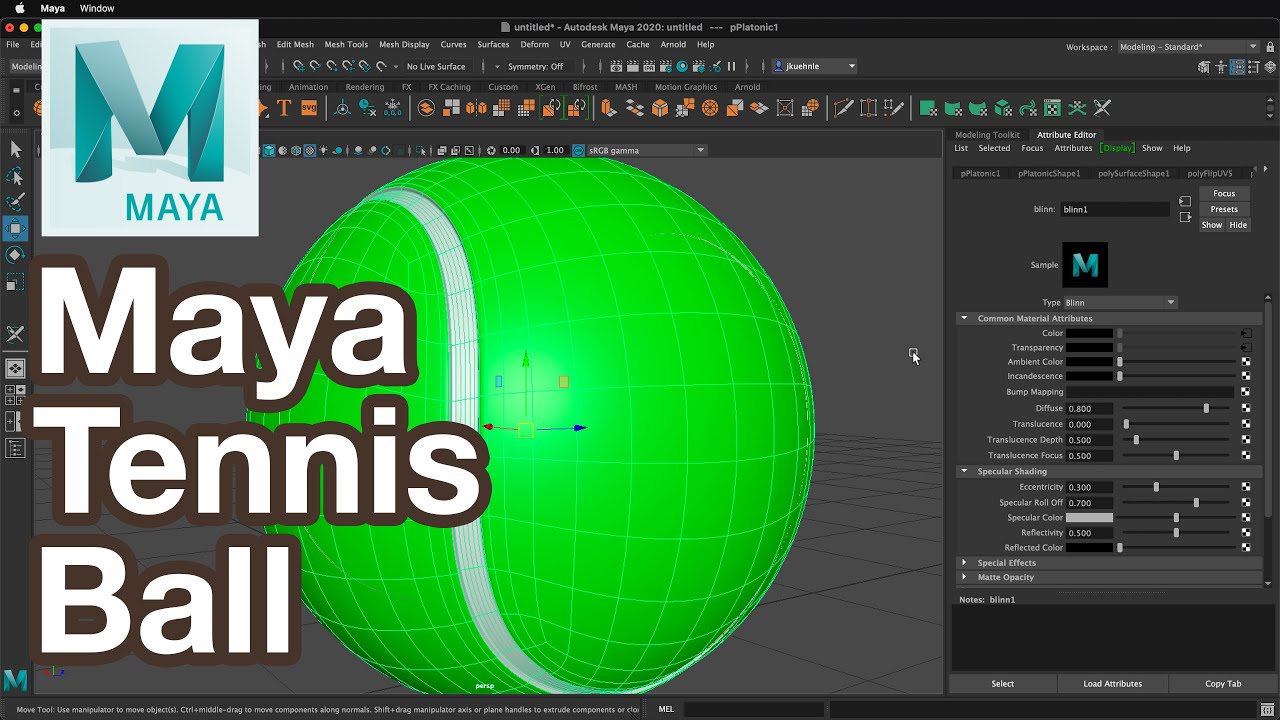Click the SVG import shelf icon
Viewport: 1280px width, 720px height.
pos(309,107)
